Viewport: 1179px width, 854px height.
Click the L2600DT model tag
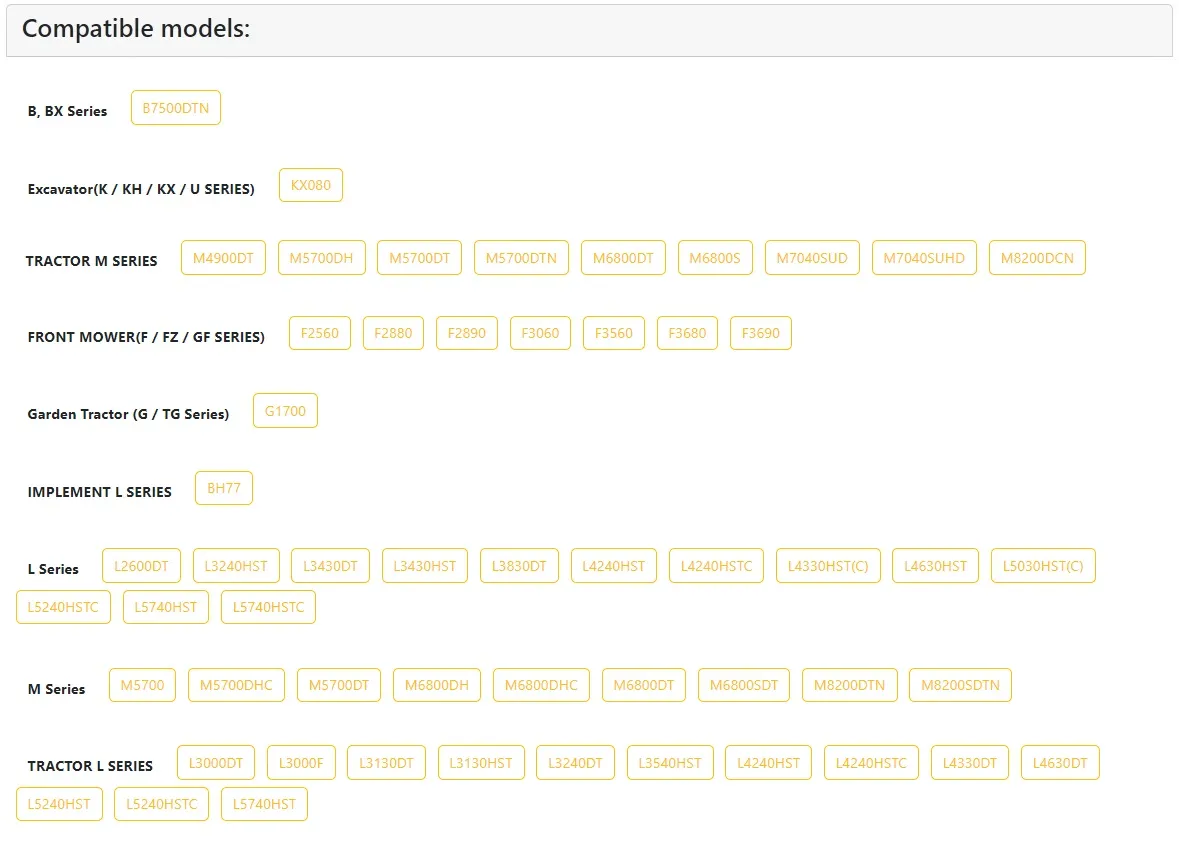pyautogui.click(x=141, y=566)
